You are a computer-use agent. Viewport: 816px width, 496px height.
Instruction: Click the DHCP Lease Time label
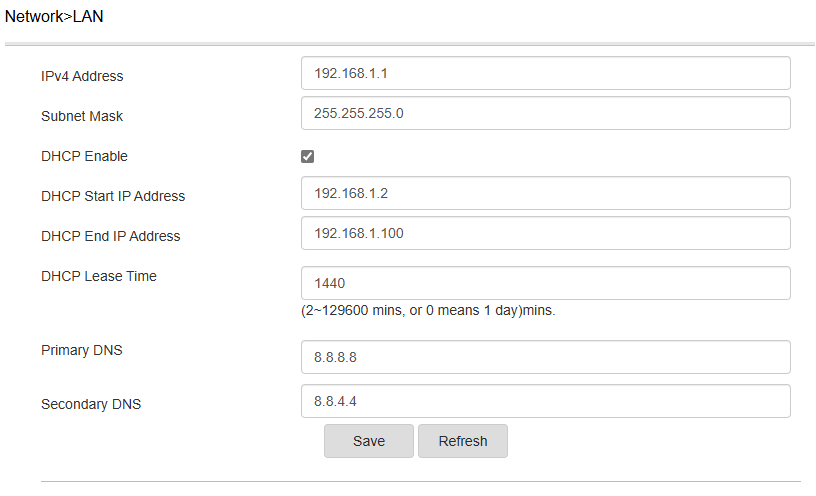[x=99, y=276]
